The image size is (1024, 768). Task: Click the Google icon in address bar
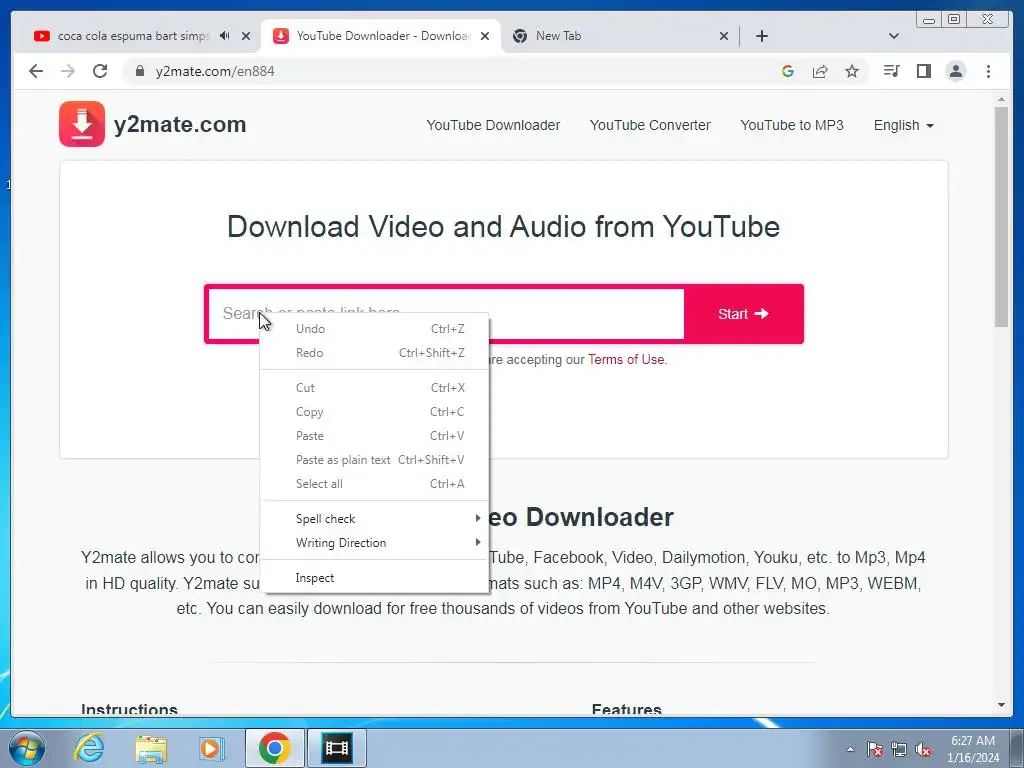[x=788, y=71]
